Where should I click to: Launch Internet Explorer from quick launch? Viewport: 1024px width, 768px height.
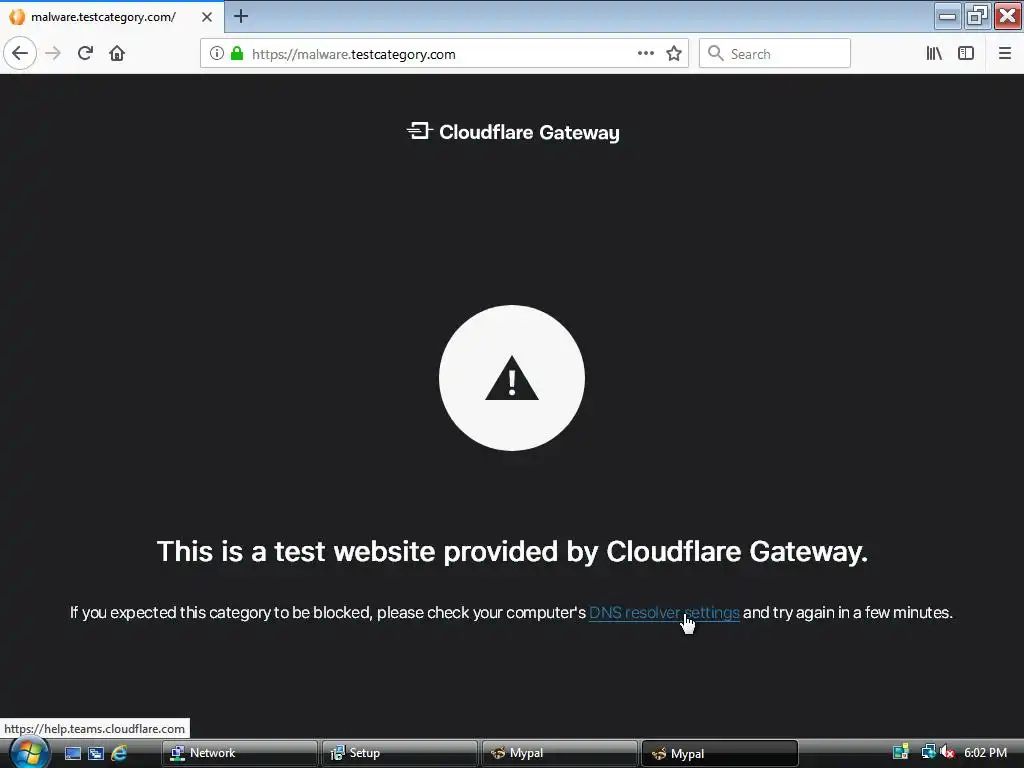119,753
